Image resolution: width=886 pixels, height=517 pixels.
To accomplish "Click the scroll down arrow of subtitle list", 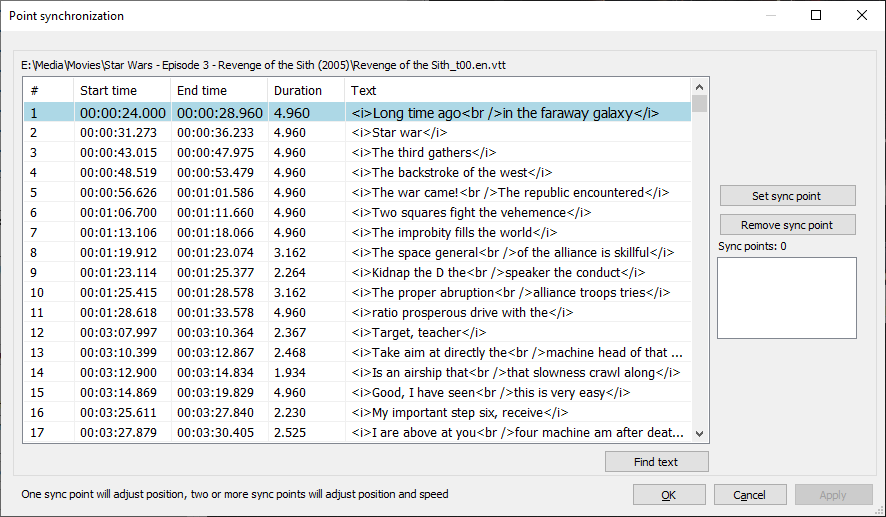I will tap(700, 433).
